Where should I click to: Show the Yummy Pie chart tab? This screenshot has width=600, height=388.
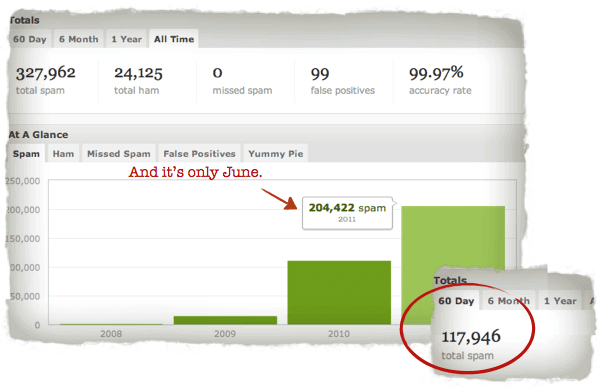276,153
